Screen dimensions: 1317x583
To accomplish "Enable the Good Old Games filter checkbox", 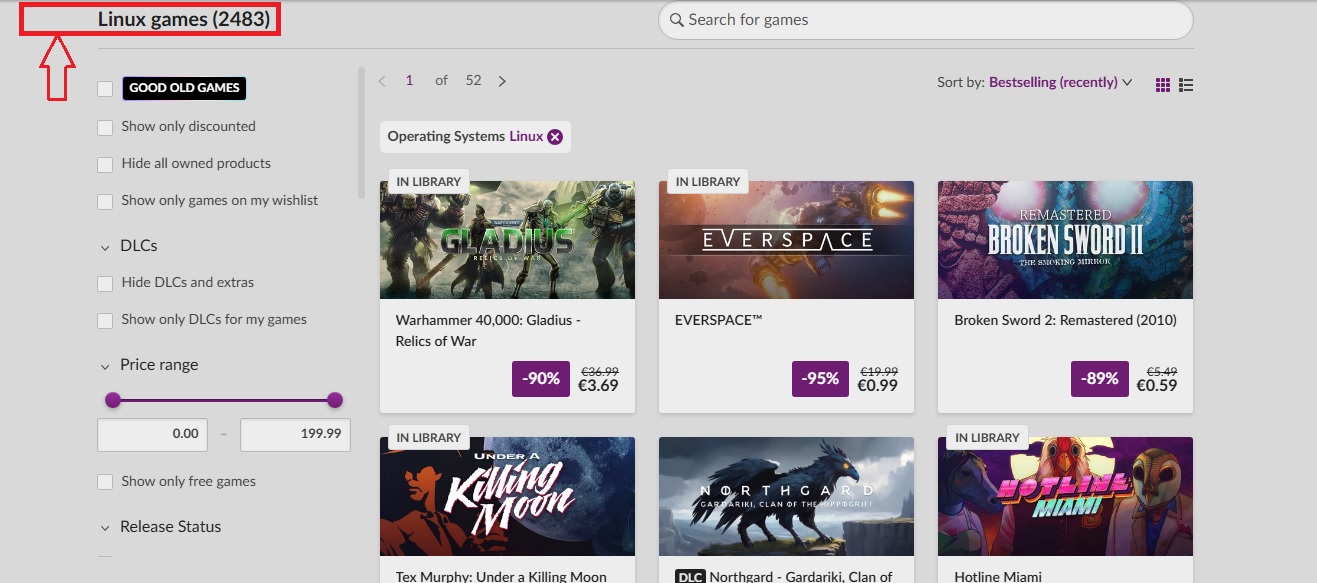I will pos(105,89).
